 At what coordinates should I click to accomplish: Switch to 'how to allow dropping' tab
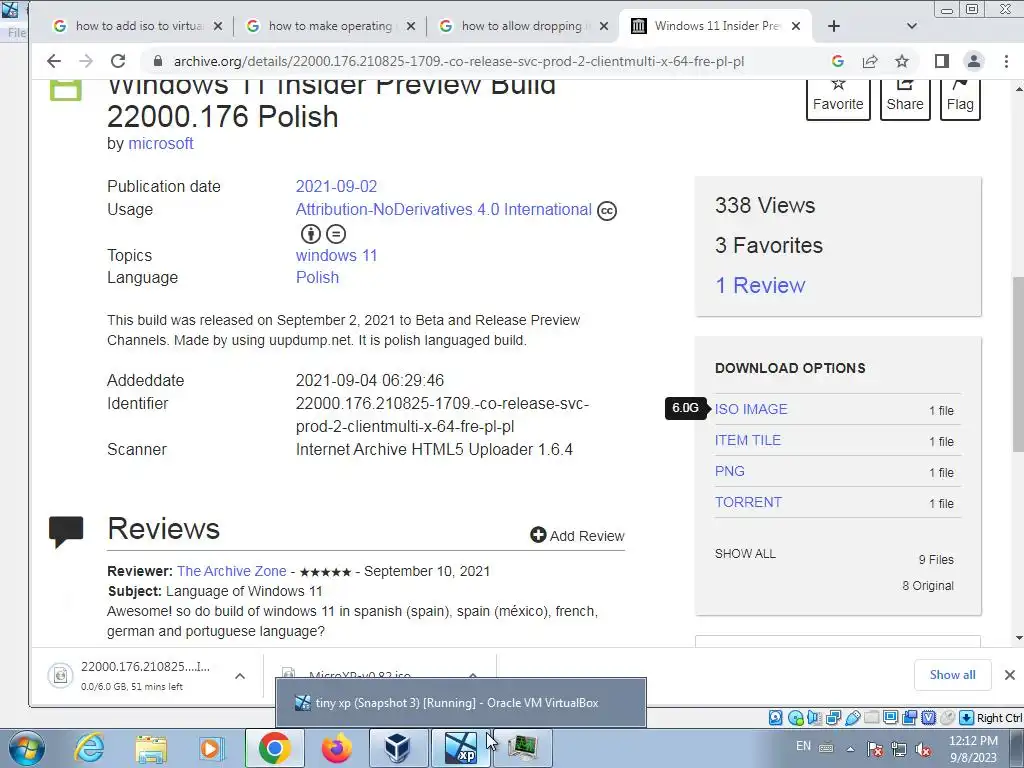click(522, 26)
